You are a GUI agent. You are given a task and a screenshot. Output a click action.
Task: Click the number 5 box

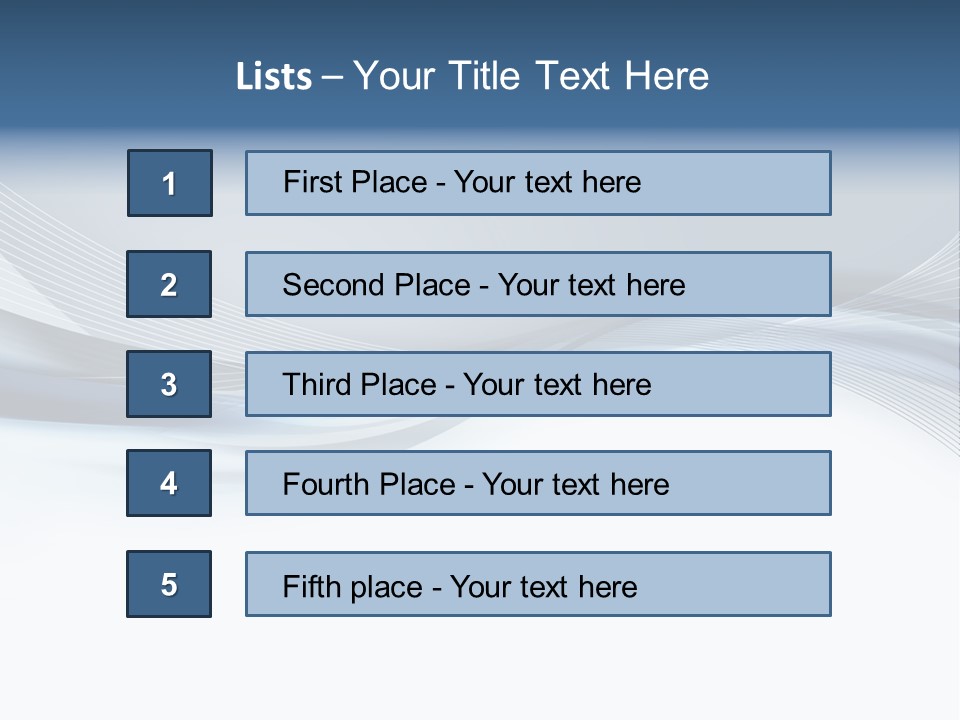click(169, 584)
